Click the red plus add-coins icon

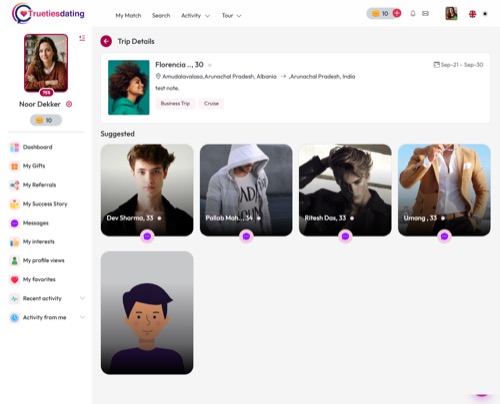pyautogui.click(x=397, y=13)
